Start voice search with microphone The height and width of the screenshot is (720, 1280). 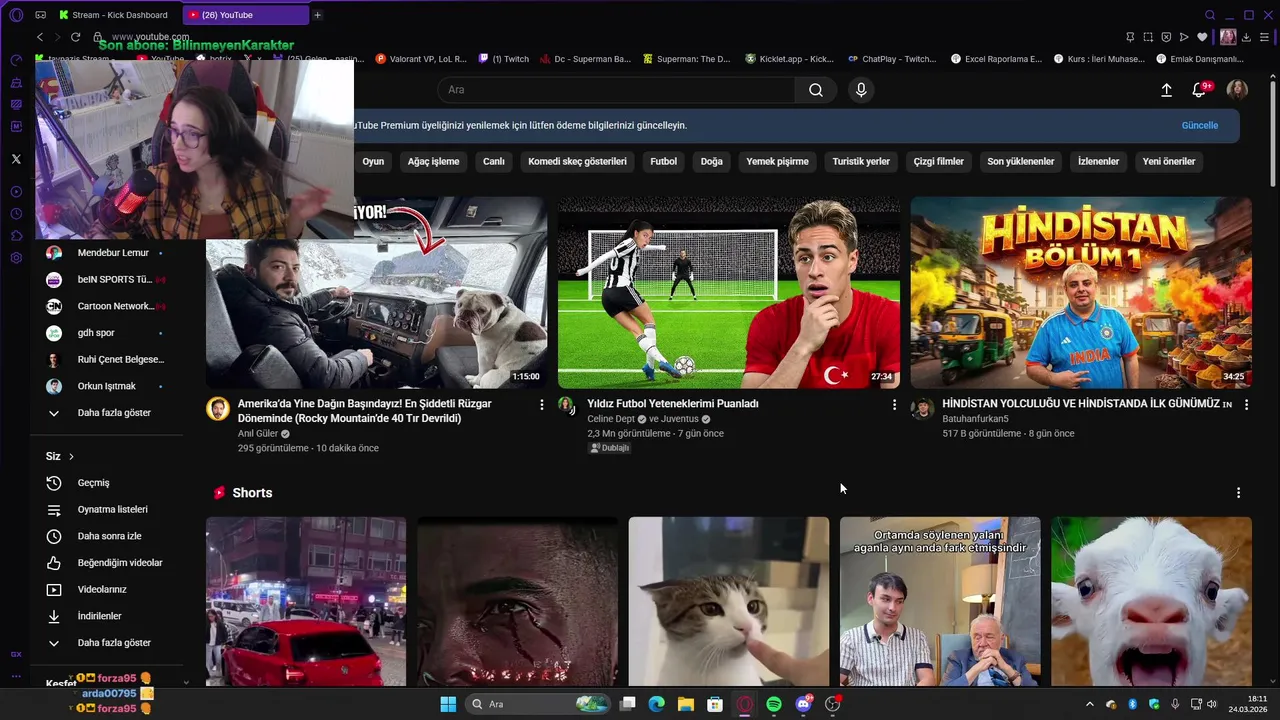(x=861, y=90)
